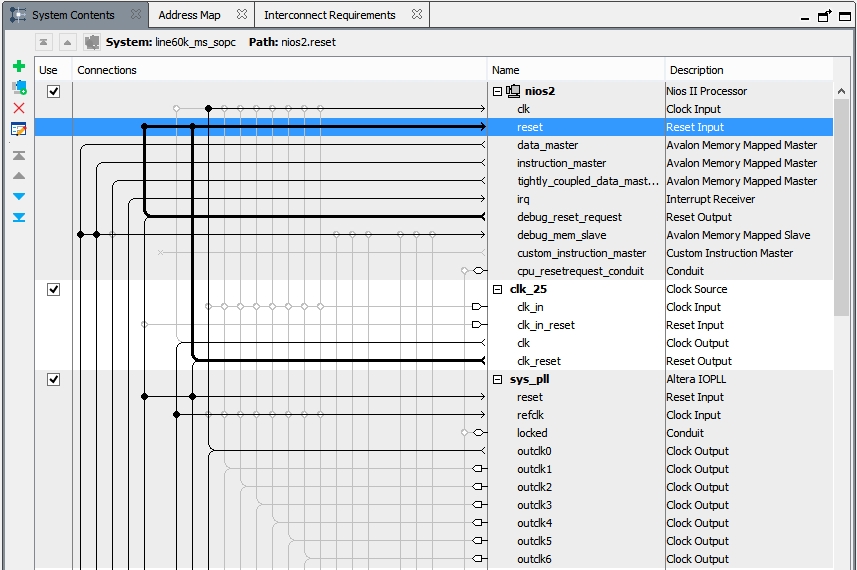Click the green plus add component icon

(x=18, y=66)
